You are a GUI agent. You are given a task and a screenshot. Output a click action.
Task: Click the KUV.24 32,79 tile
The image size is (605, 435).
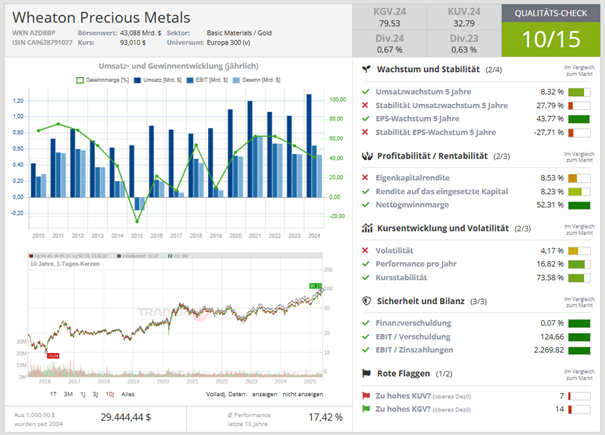(x=464, y=17)
